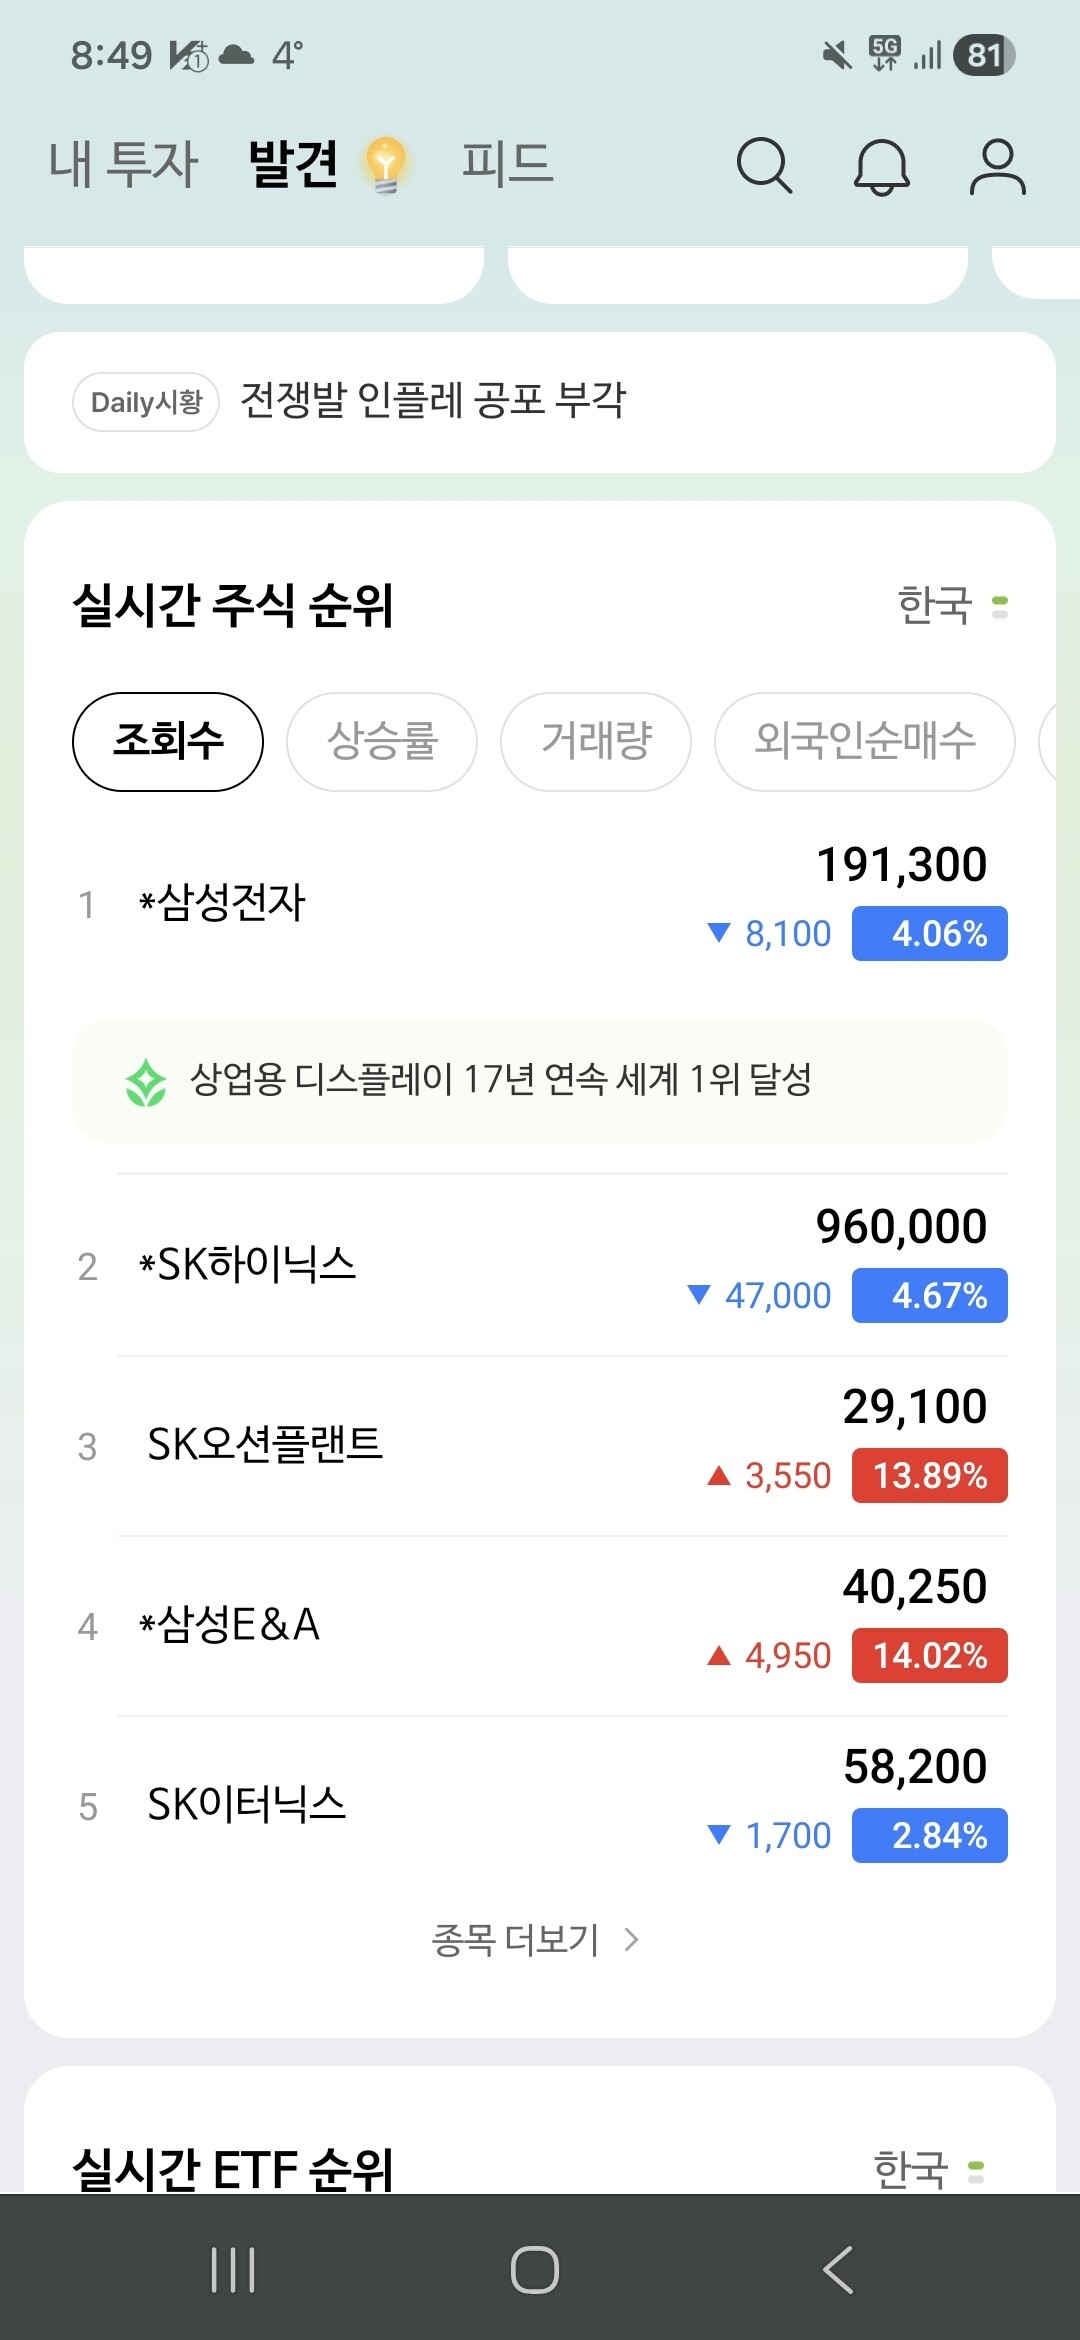Switch to the 내 투자 tab
The height and width of the screenshot is (2340, 1080).
point(124,165)
